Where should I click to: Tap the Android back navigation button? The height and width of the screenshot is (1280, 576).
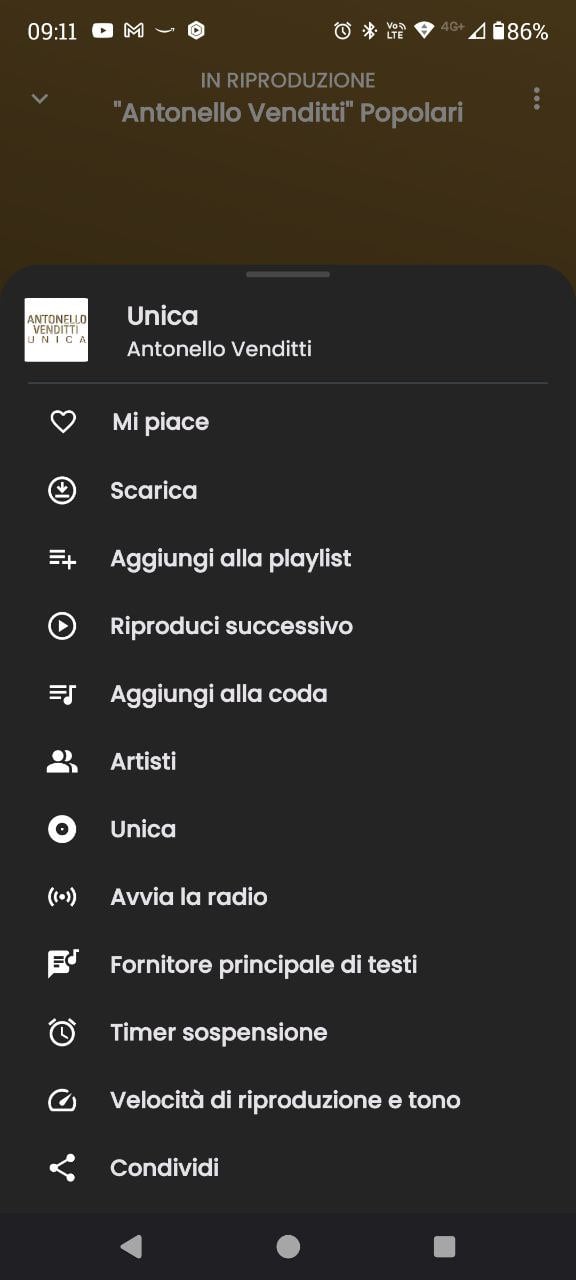point(131,1246)
